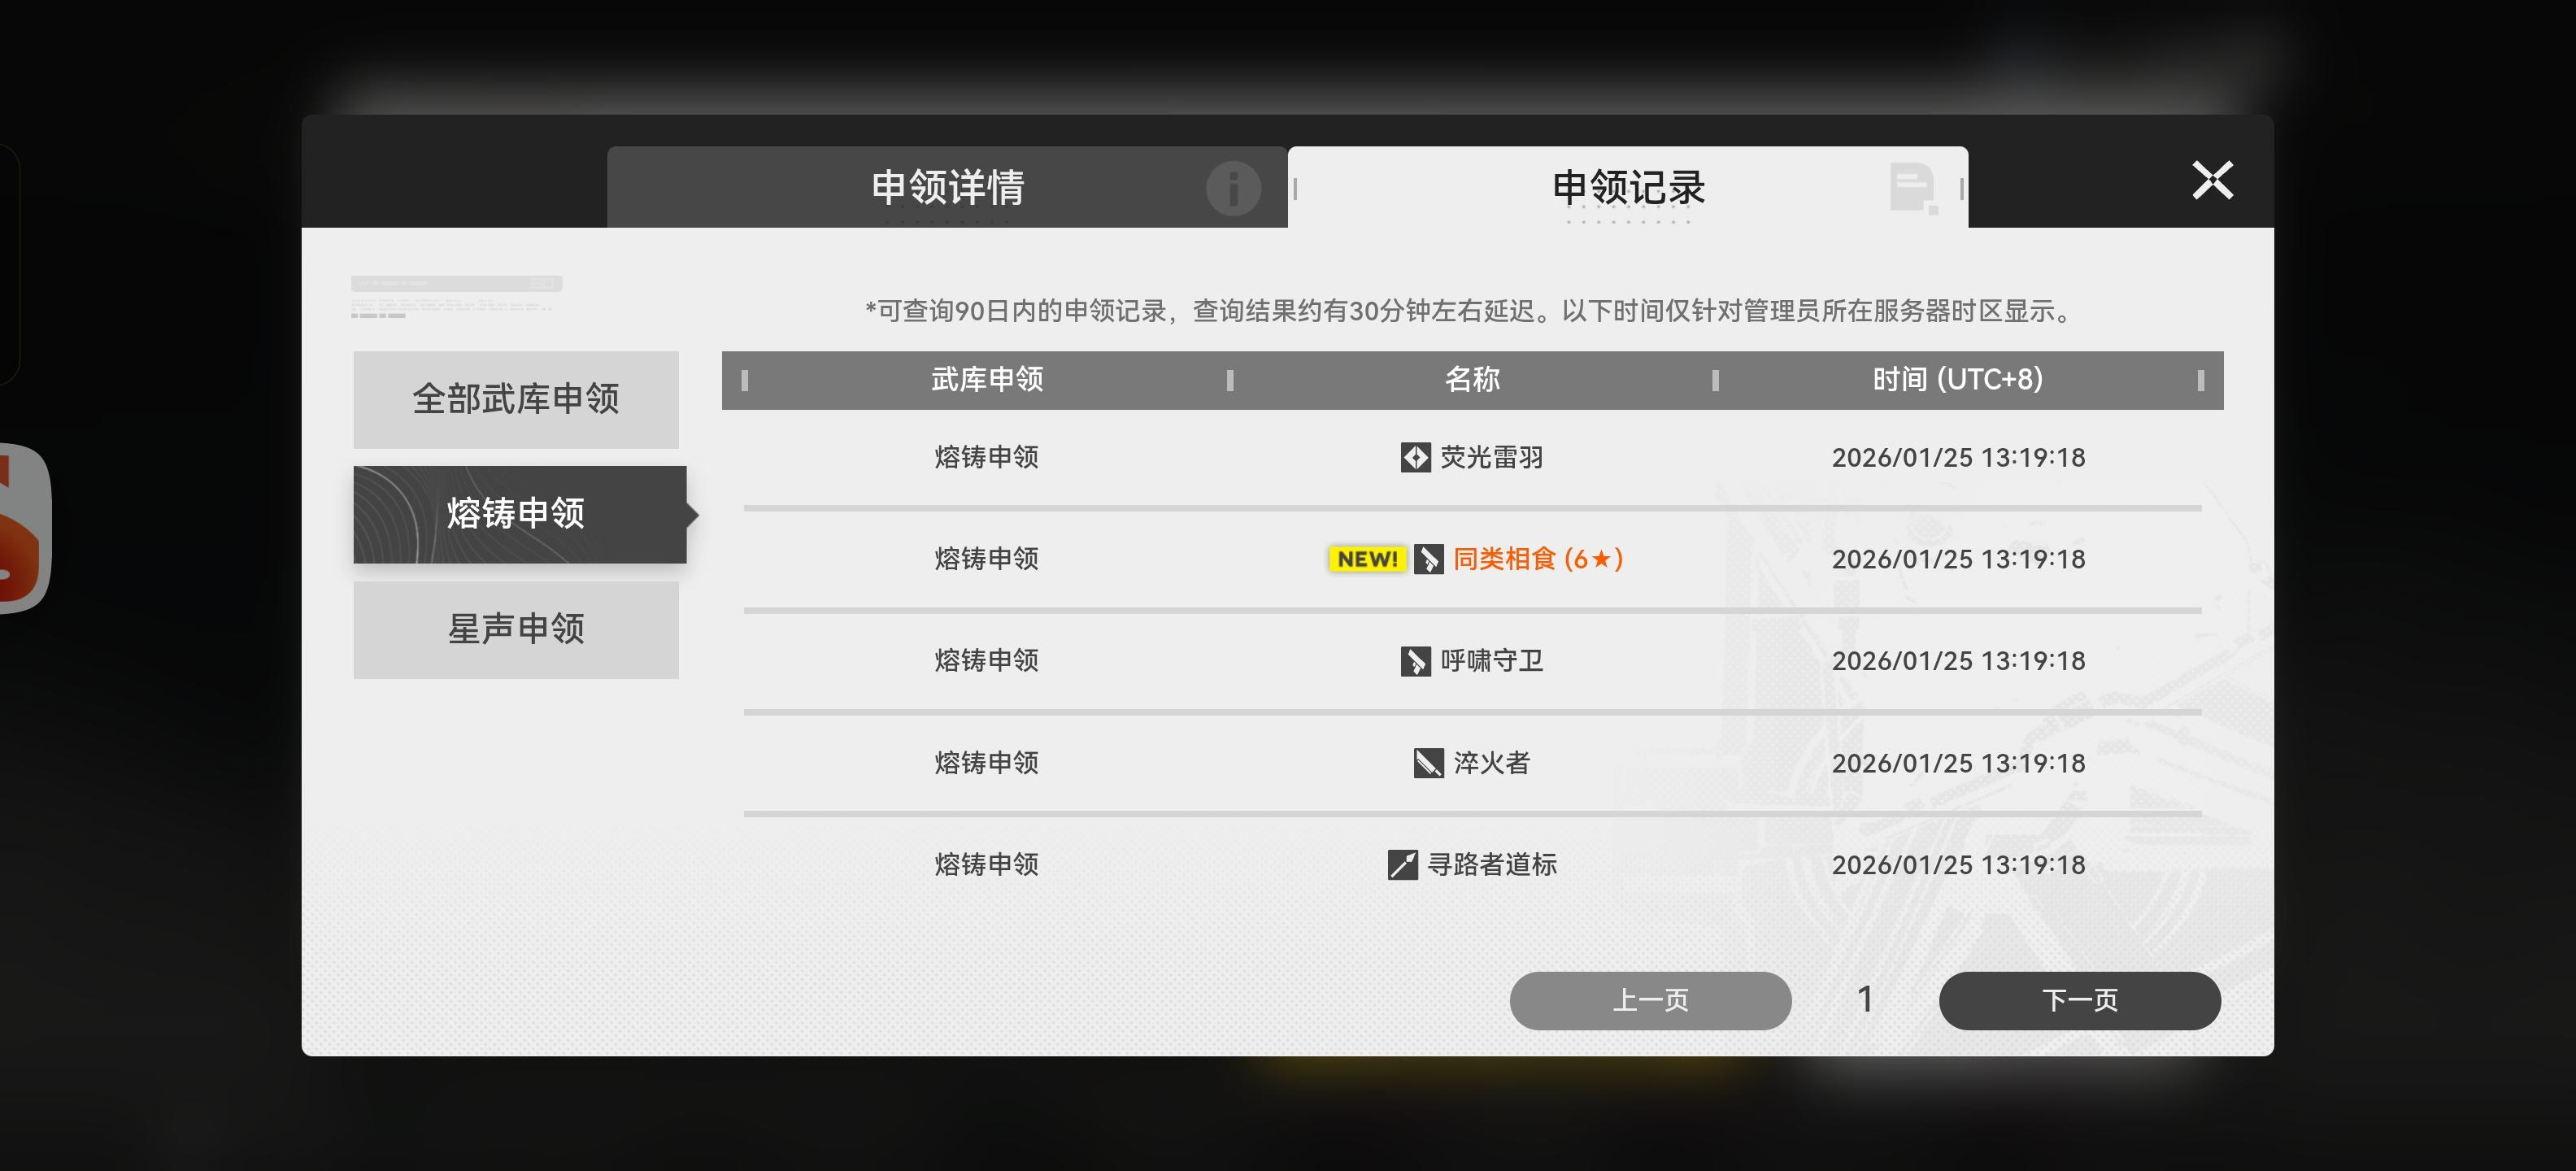Click the weapon icon beside 荧光雷羽

(1415, 457)
